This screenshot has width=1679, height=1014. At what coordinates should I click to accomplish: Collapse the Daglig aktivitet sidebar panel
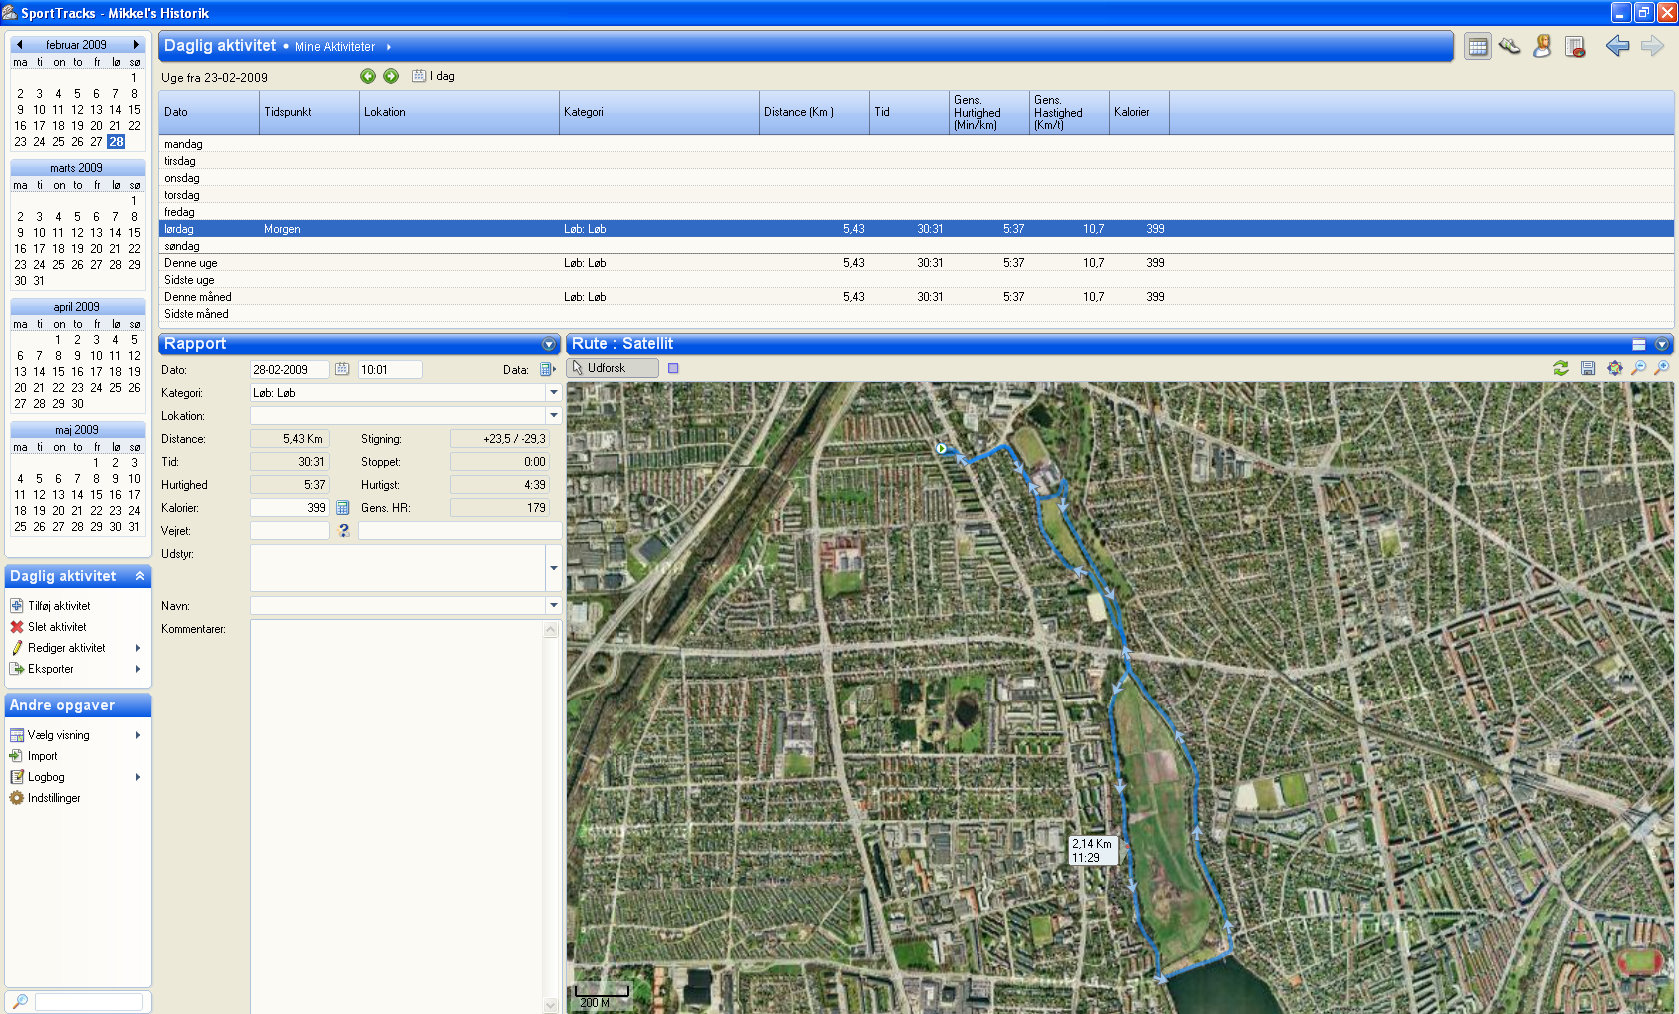(x=140, y=577)
